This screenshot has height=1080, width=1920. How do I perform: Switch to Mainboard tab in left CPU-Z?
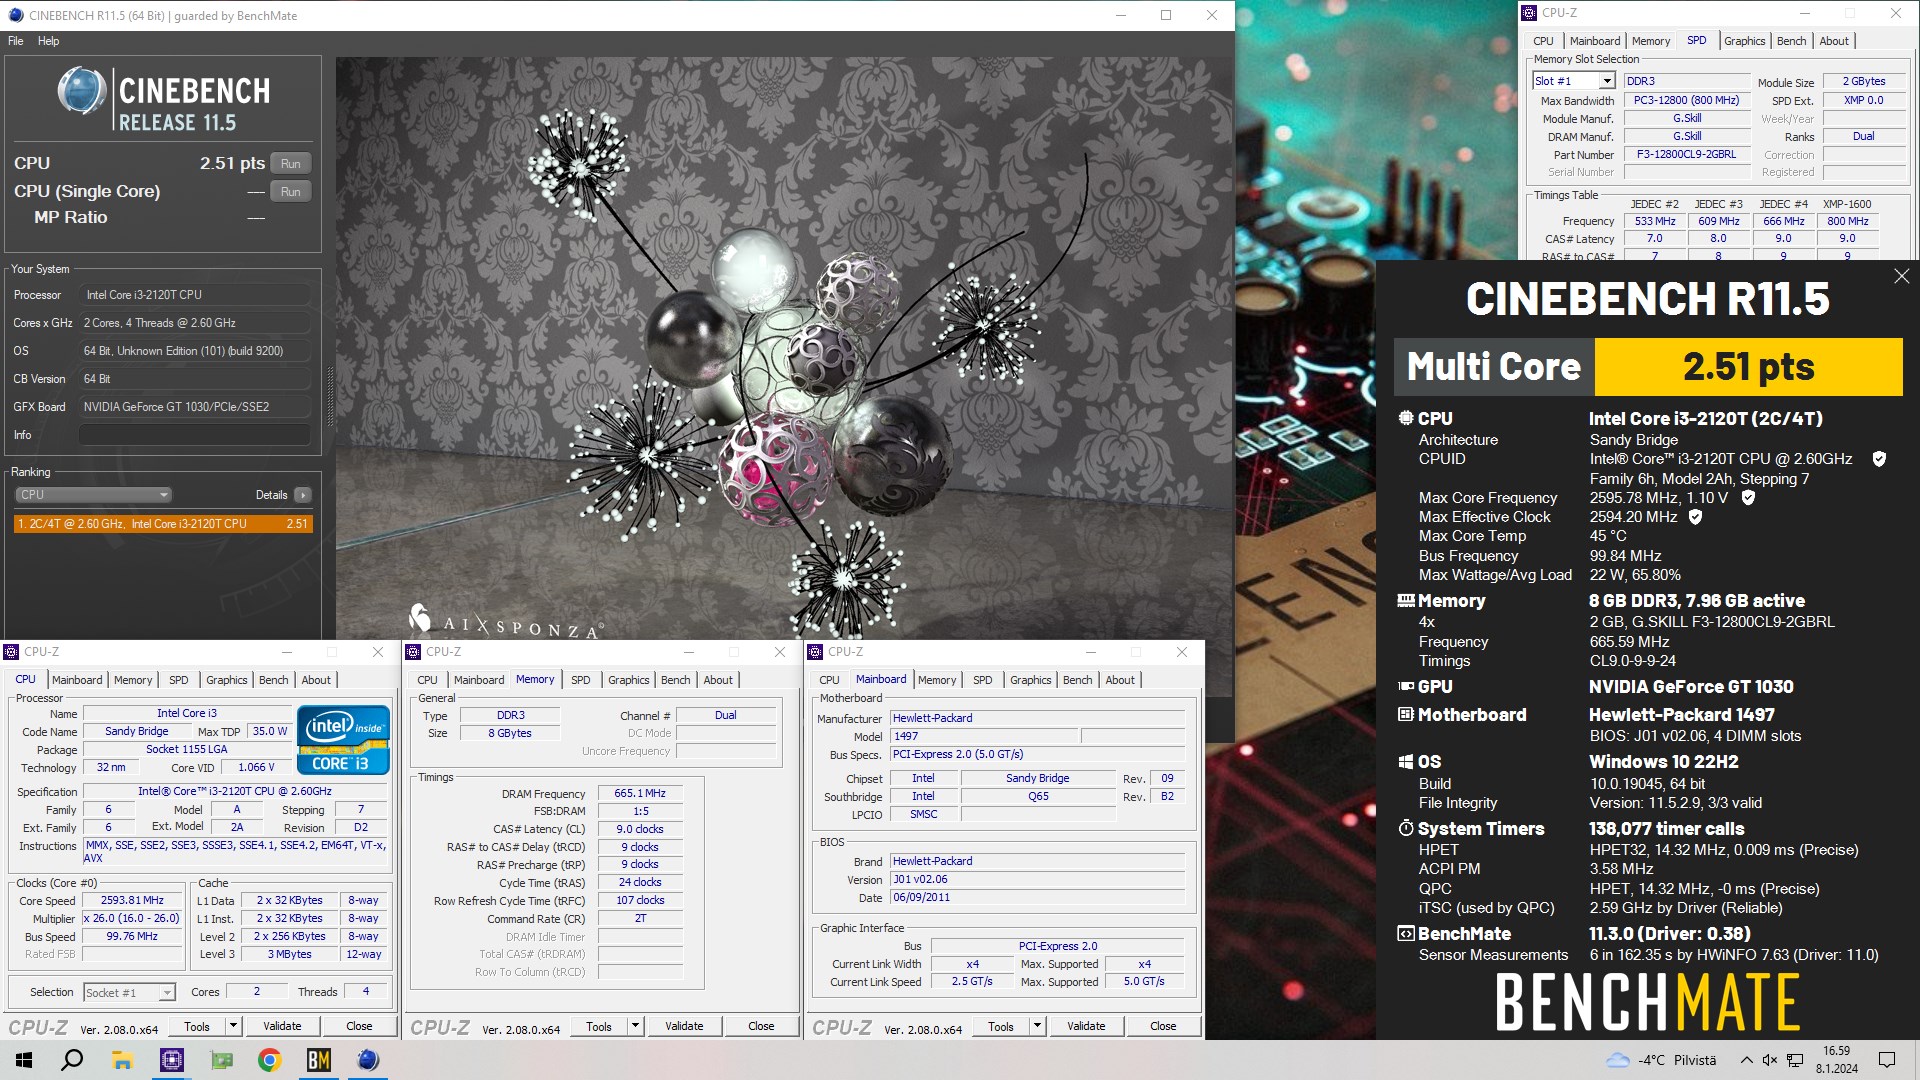point(77,680)
